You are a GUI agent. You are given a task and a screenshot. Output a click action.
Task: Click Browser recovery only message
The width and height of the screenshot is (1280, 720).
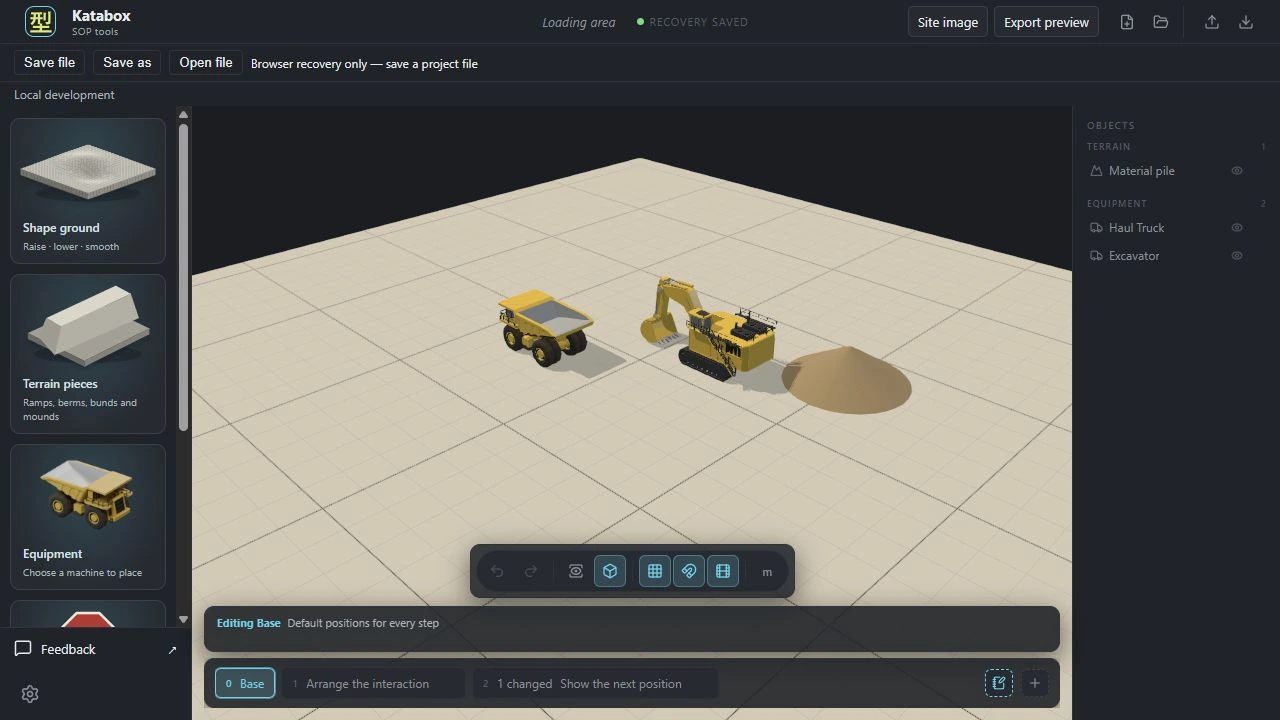click(364, 63)
